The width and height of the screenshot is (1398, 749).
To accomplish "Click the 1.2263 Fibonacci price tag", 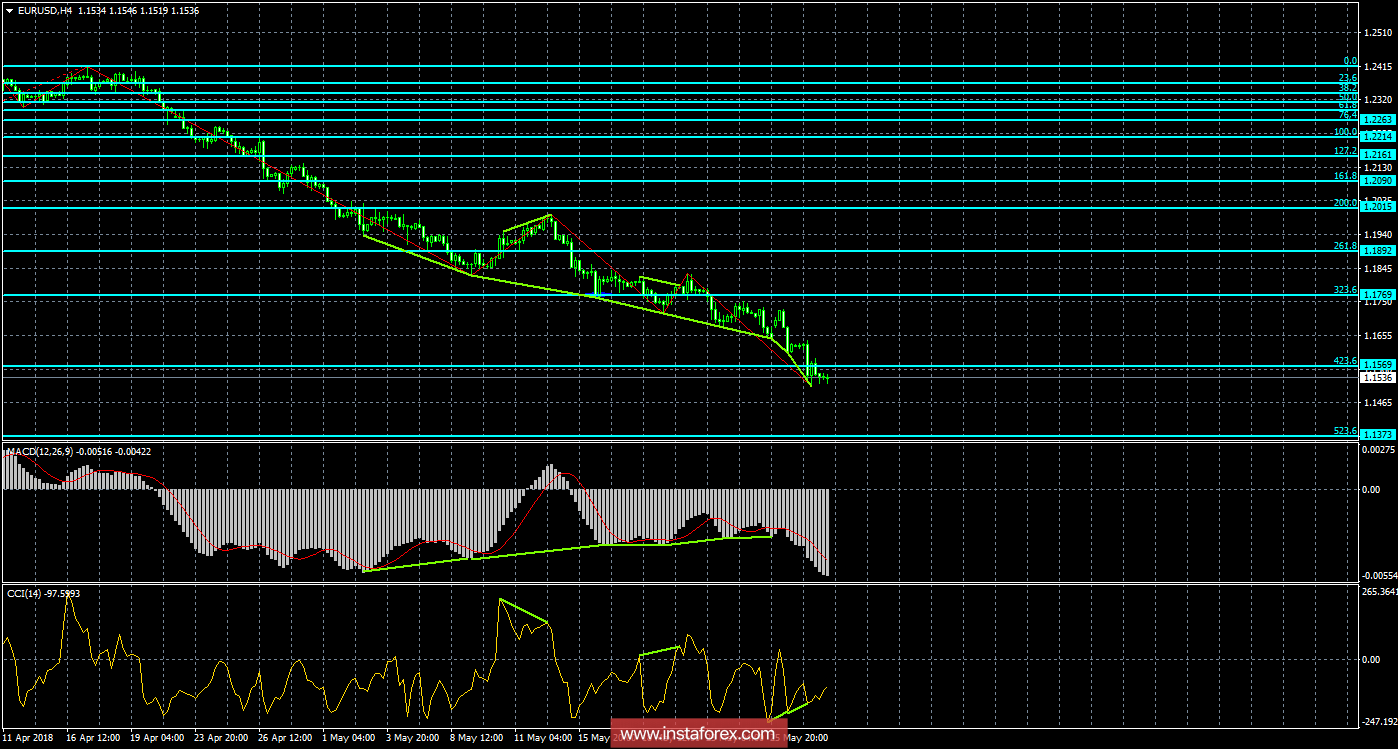I will click(1378, 119).
